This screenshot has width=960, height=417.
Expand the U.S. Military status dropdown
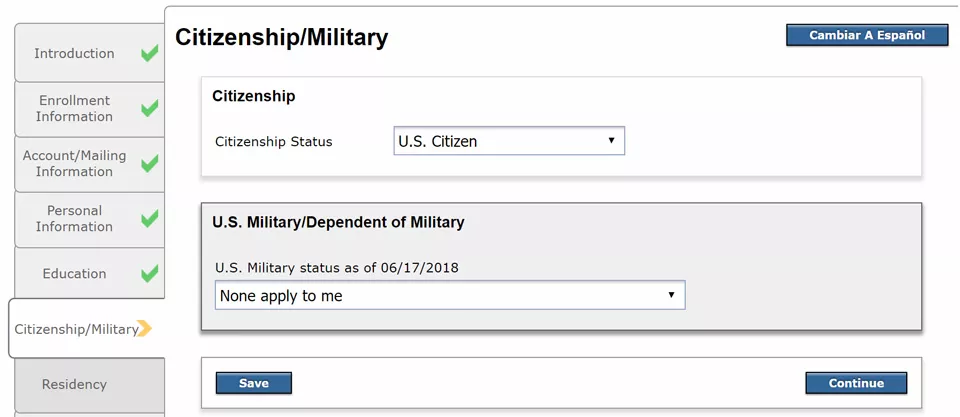tap(450, 295)
